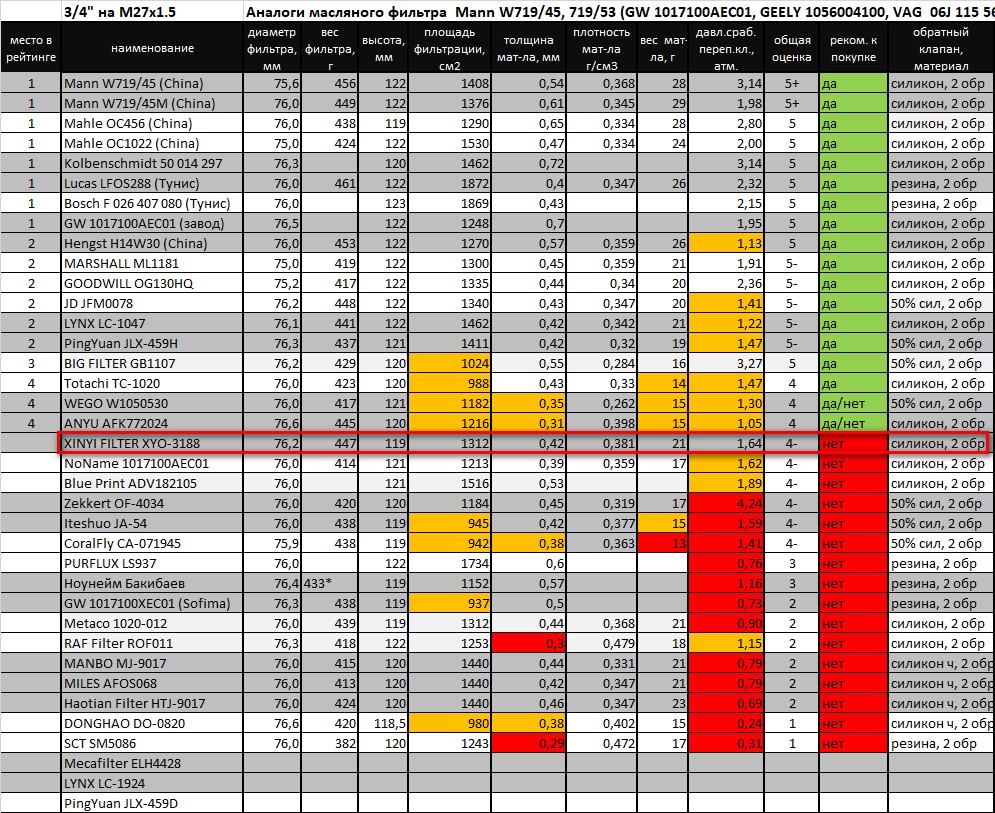Click the orange 1024 area cell for BIG FILTER
This screenshot has height=813, width=995.
coord(449,363)
